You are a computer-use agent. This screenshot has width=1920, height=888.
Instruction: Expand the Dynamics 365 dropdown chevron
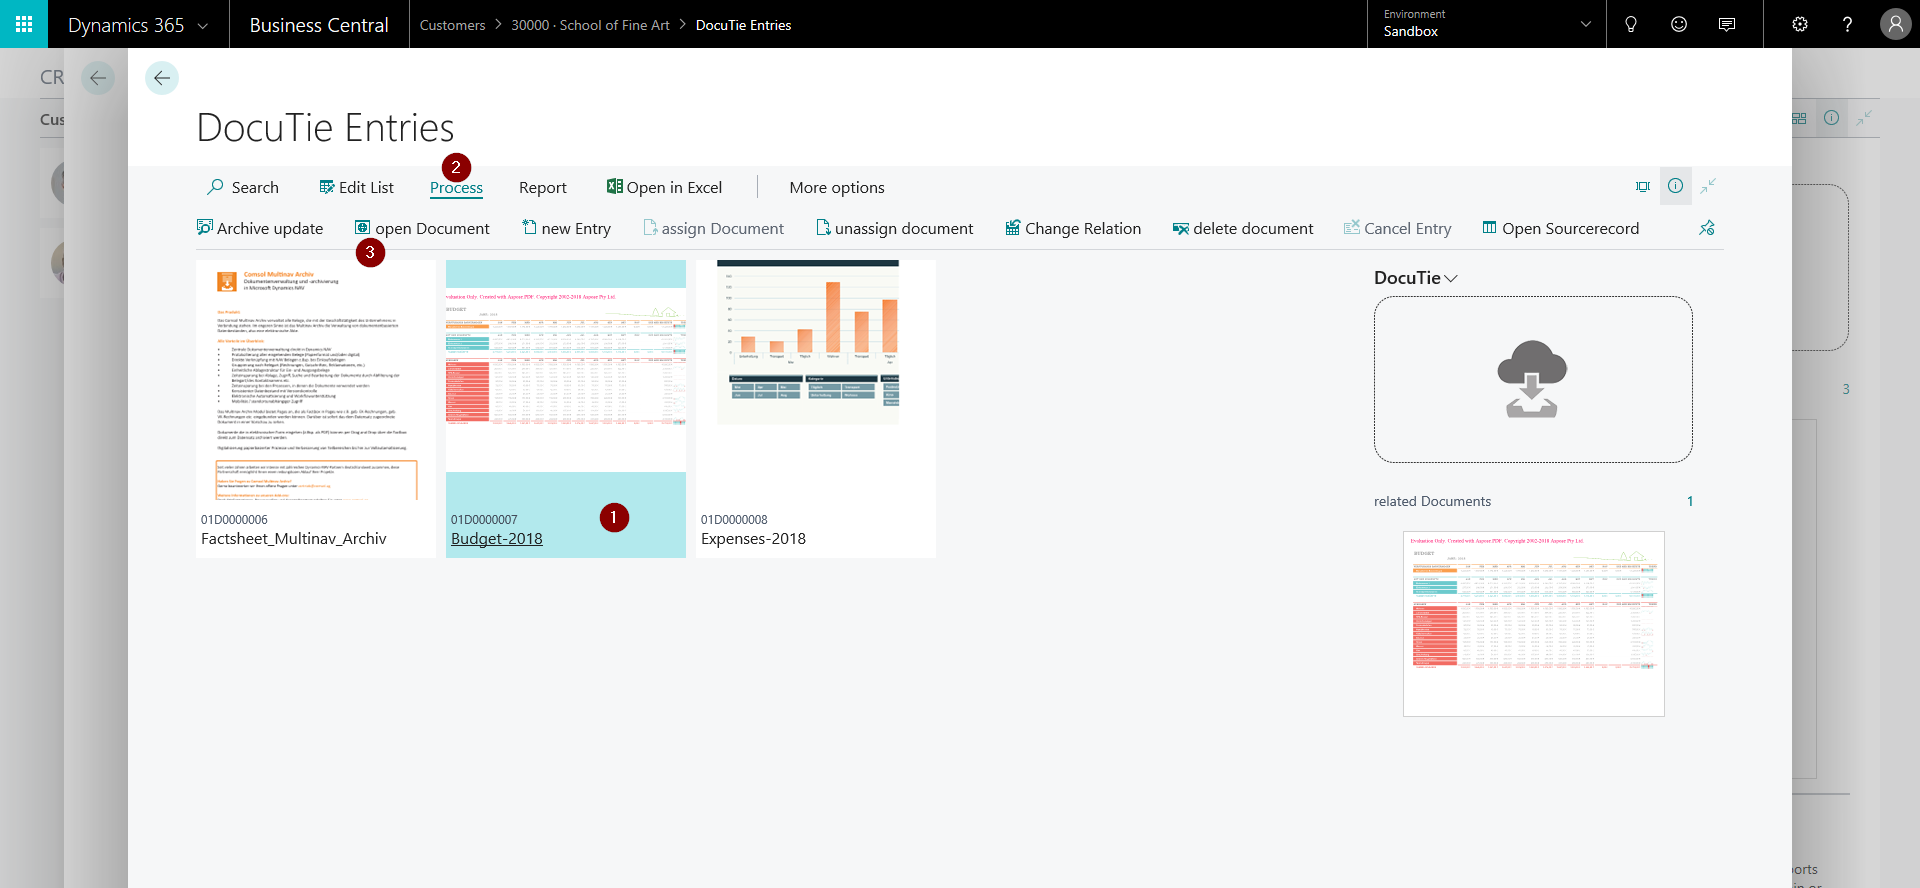[x=203, y=26]
